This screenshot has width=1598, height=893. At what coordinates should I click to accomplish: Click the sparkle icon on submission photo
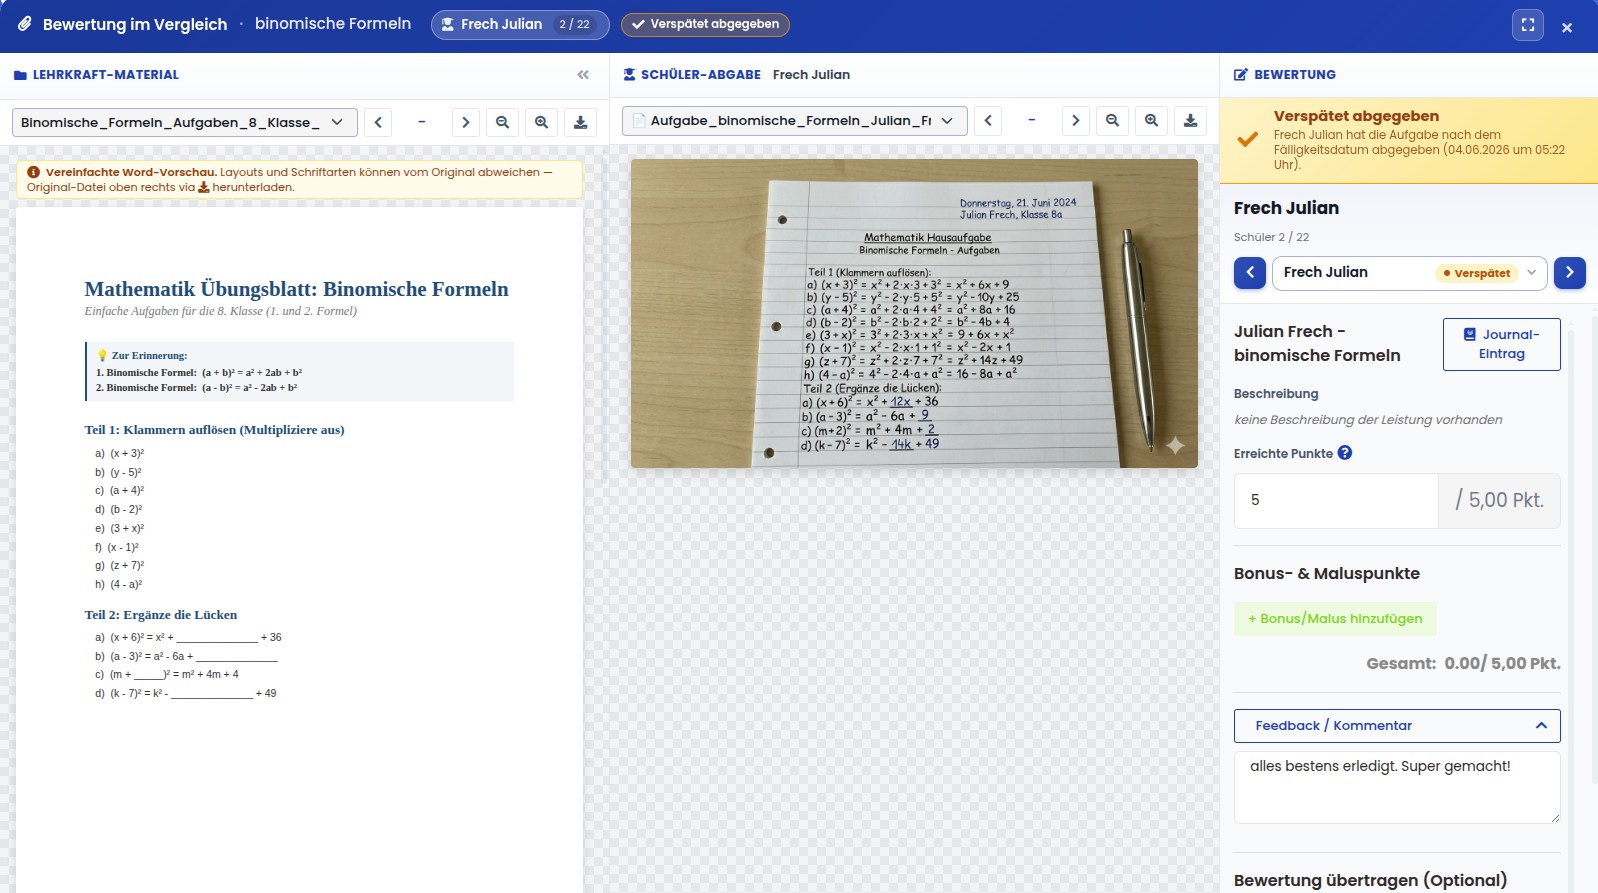(1175, 445)
